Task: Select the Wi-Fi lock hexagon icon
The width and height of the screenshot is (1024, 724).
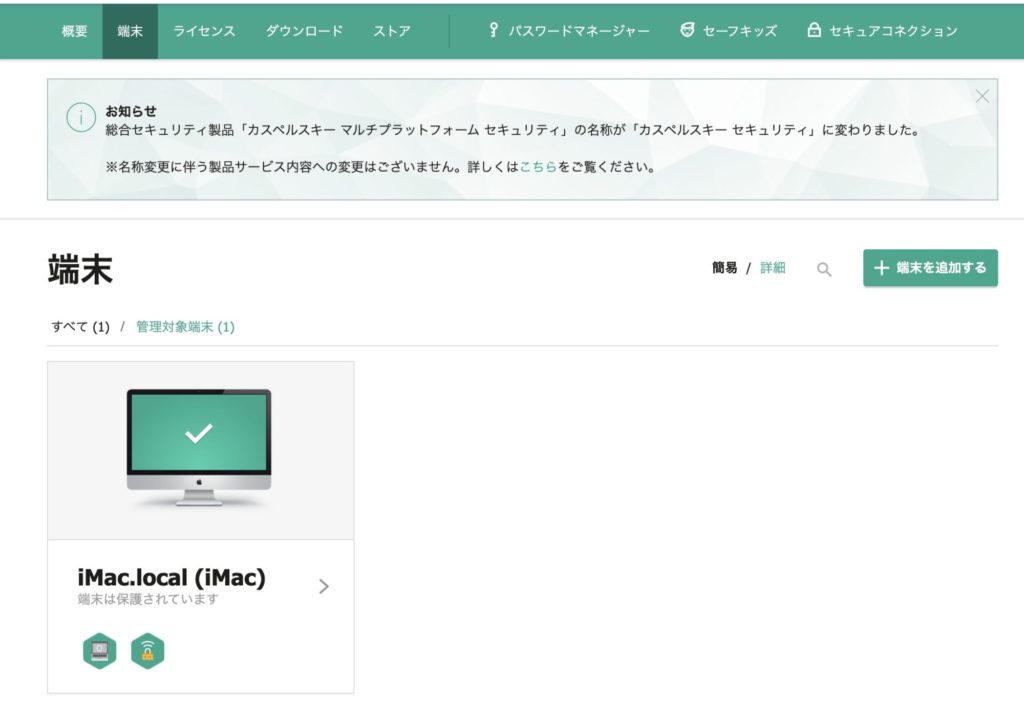Action: pos(148,651)
